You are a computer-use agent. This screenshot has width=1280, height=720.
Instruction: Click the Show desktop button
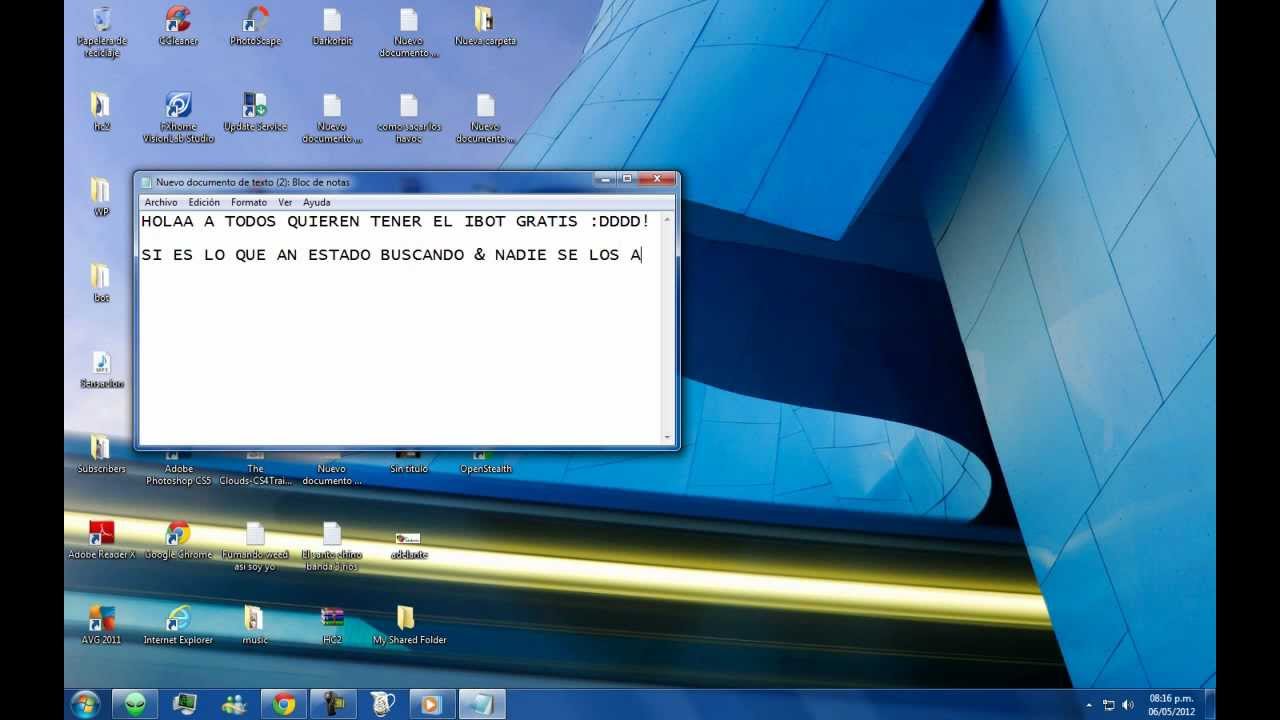tap(1210, 704)
